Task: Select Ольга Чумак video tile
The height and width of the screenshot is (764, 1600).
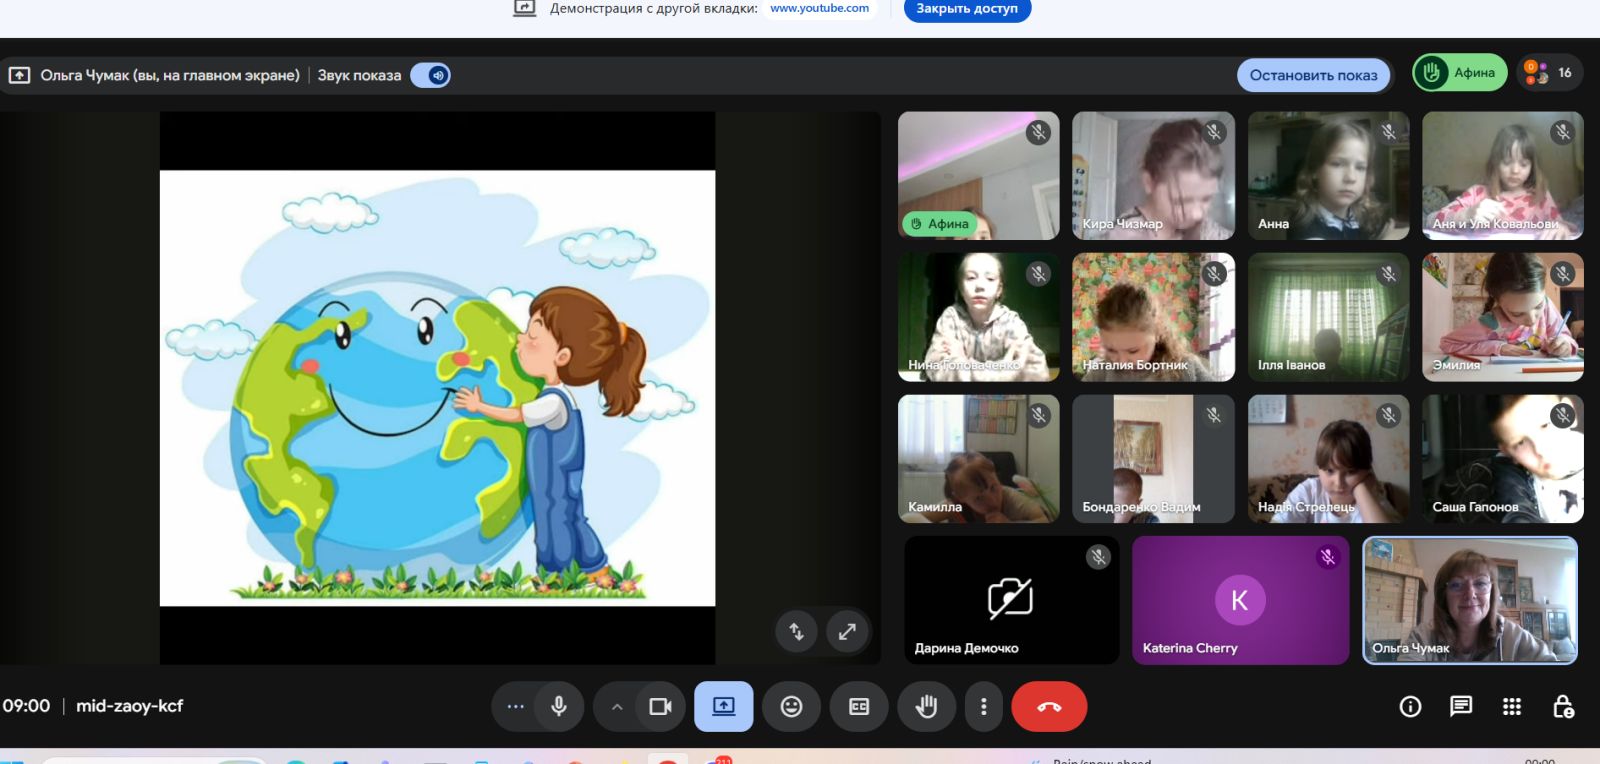Action: [x=1469, y=600]
